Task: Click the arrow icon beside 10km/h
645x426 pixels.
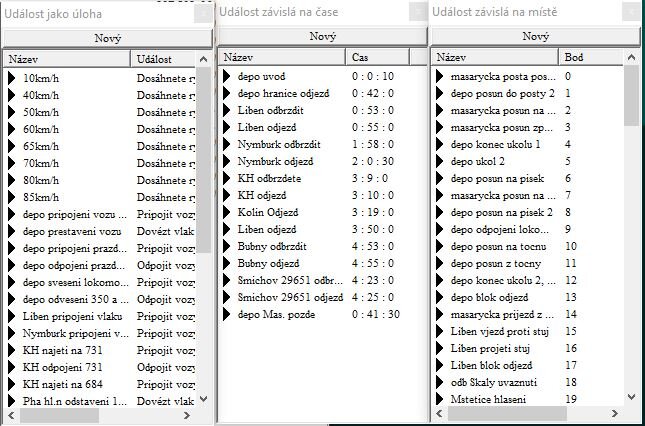Action: 12,77
